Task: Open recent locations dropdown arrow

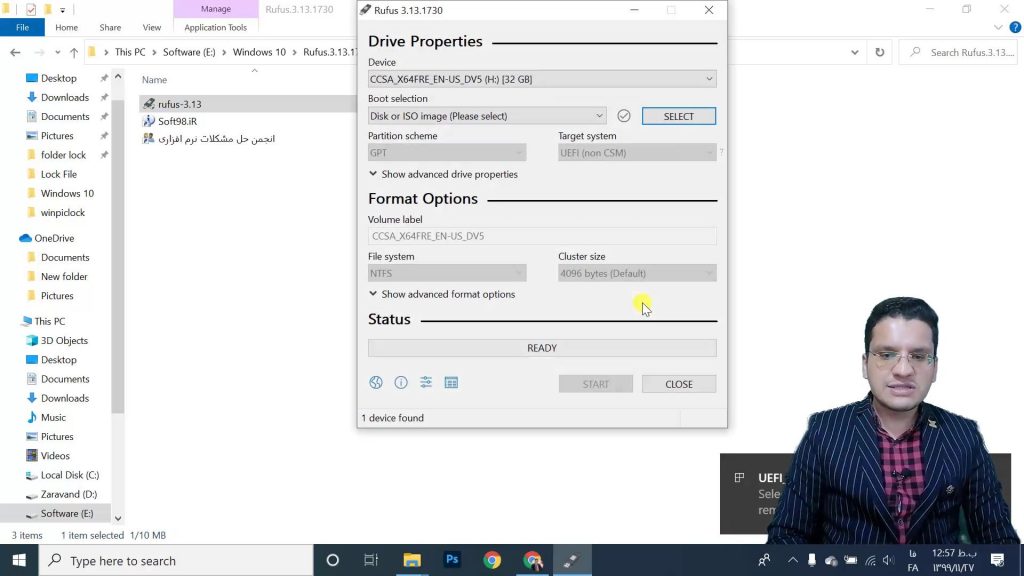Action: pos(57,52)
